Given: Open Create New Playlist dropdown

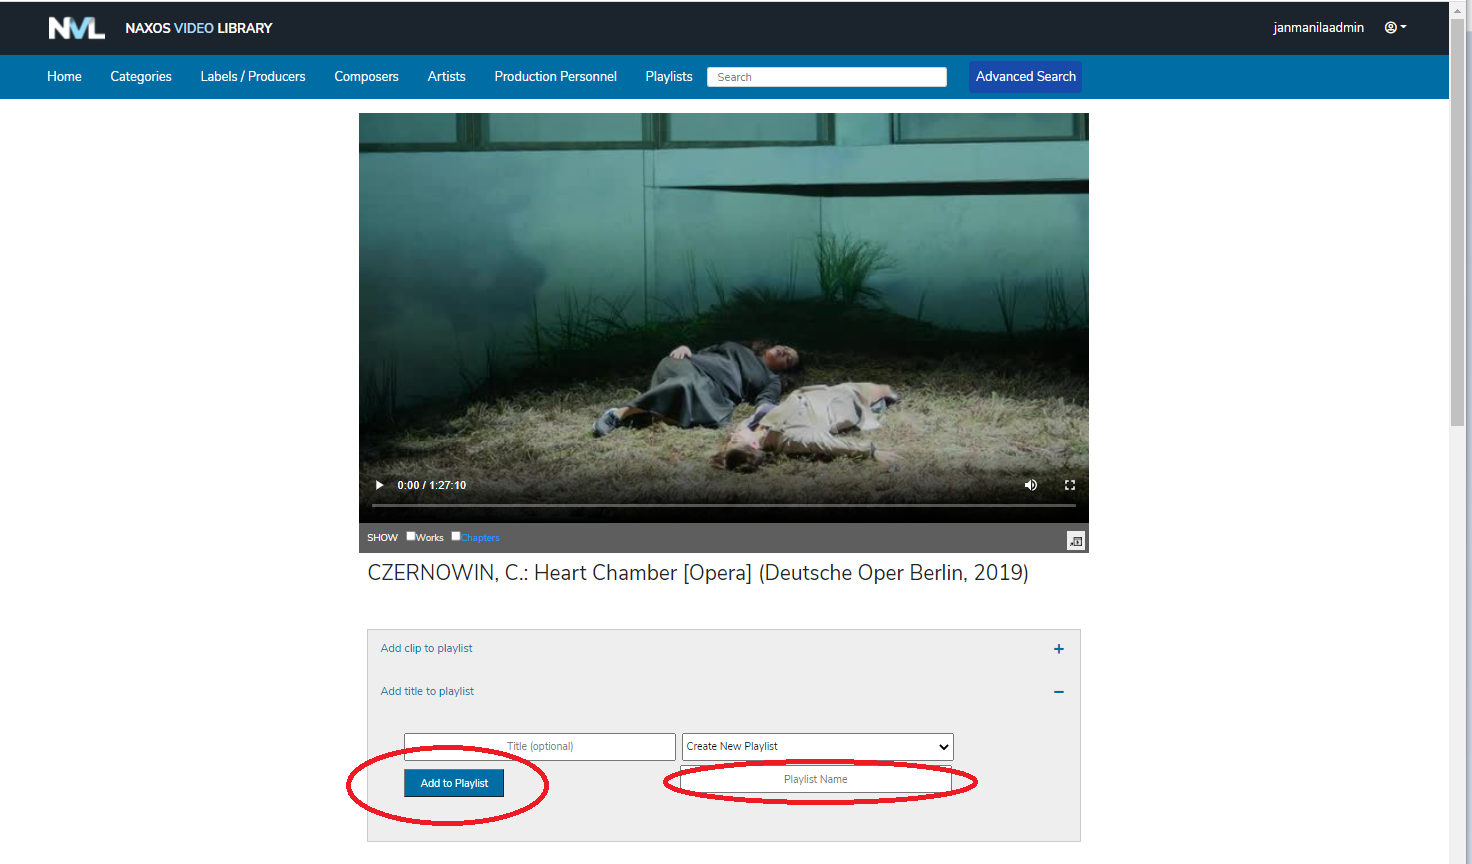Looking at the screenshot, I should click(x=817, y=747).
